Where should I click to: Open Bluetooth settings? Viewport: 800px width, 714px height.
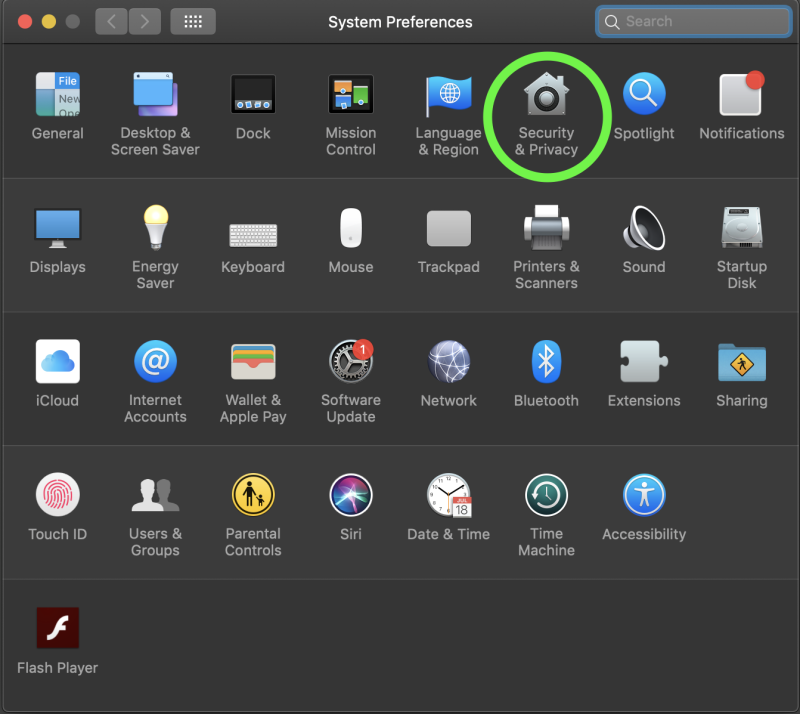546,361
